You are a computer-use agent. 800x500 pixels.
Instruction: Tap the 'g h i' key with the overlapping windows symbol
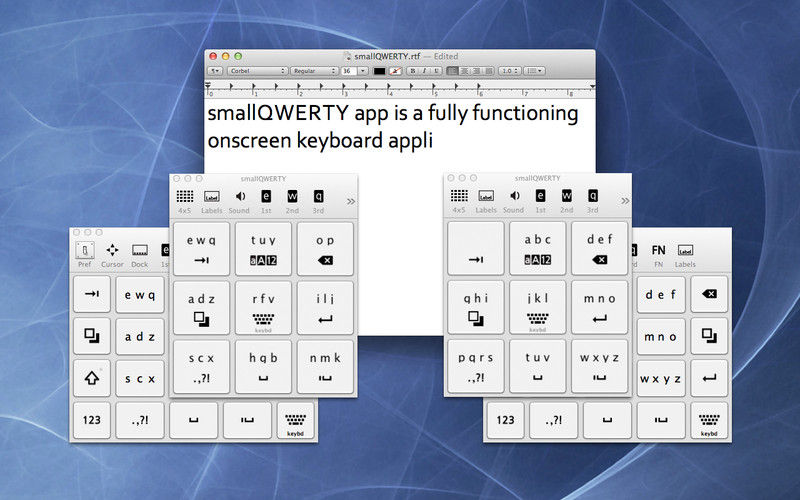(476, 307)
